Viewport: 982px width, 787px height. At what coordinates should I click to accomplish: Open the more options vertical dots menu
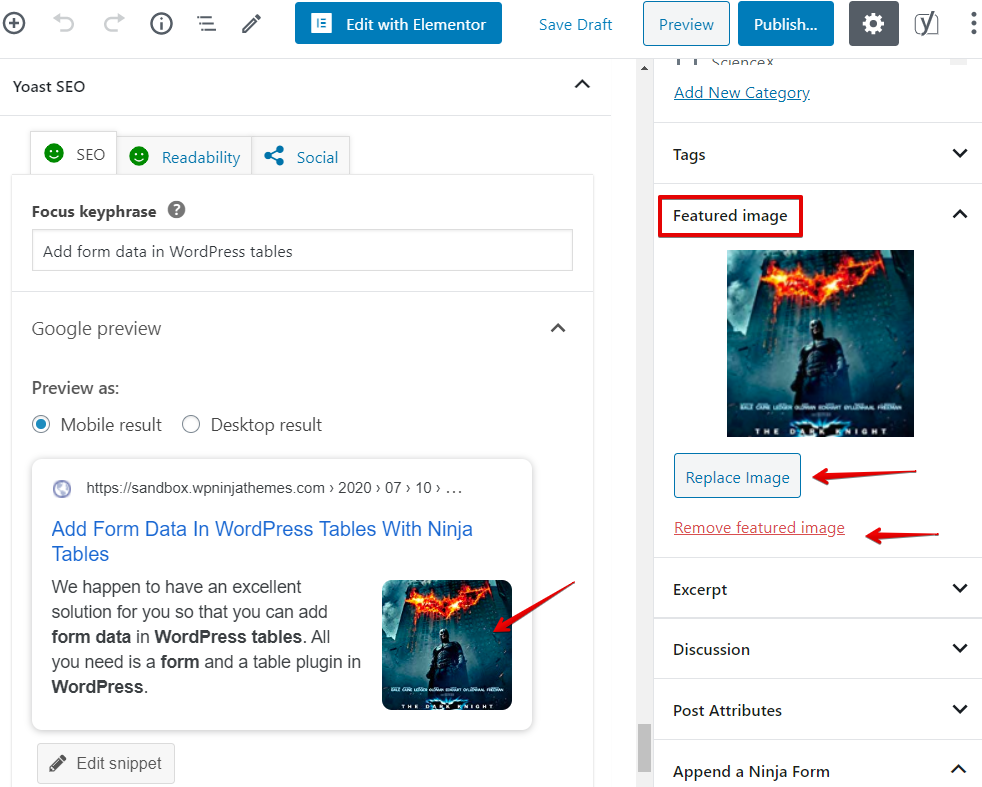point(973,24)
